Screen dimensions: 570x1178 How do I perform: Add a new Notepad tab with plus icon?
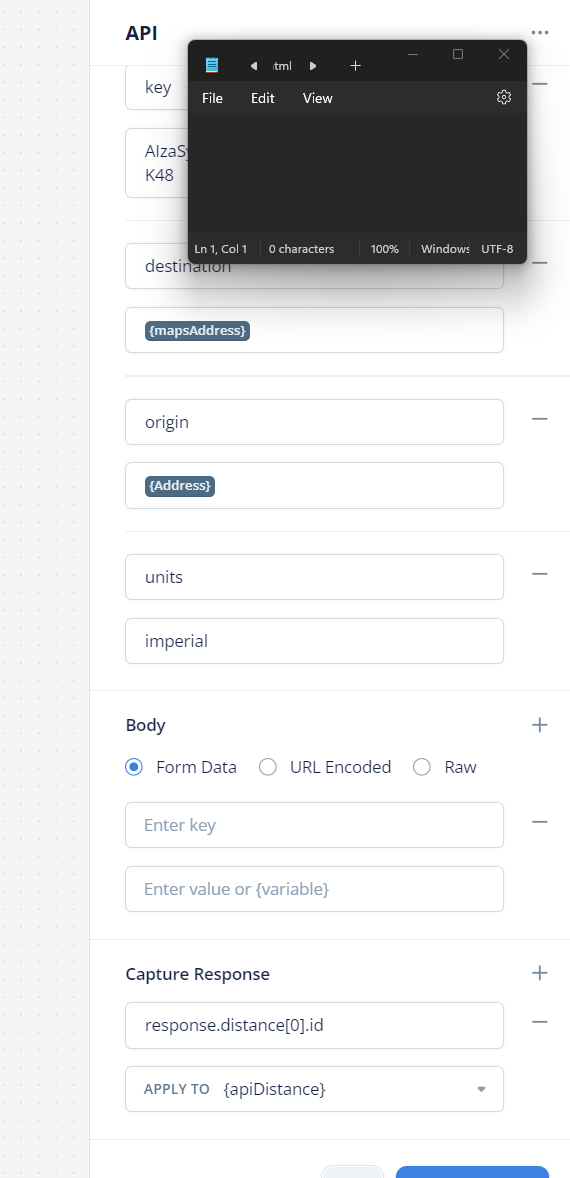pos(355,66)
